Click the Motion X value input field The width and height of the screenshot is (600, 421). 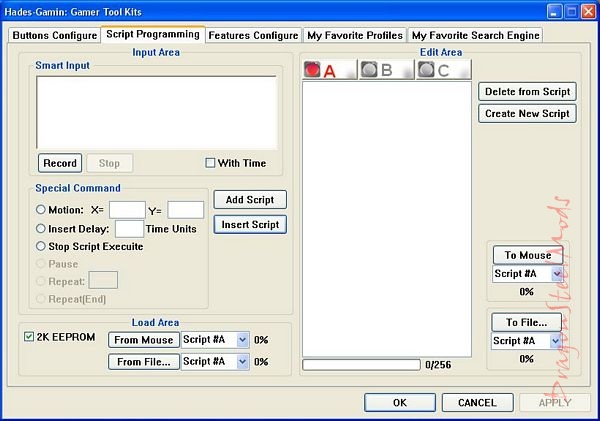127,210
